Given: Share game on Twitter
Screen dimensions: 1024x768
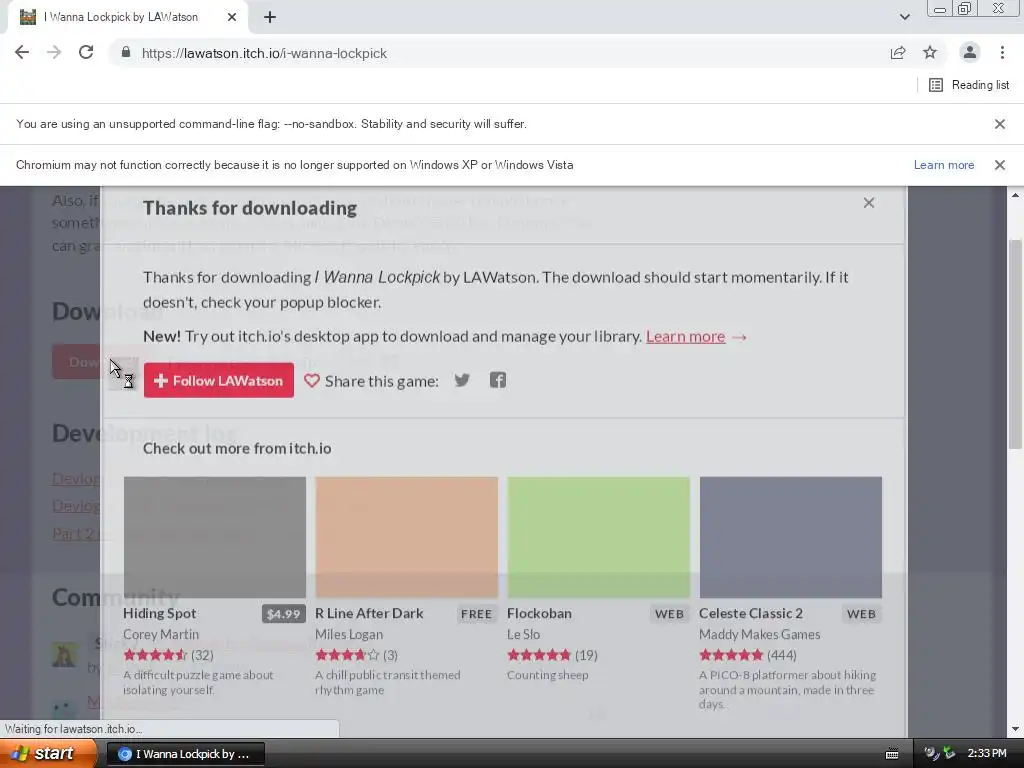Looking at the screenshot, I should [462, 380].
